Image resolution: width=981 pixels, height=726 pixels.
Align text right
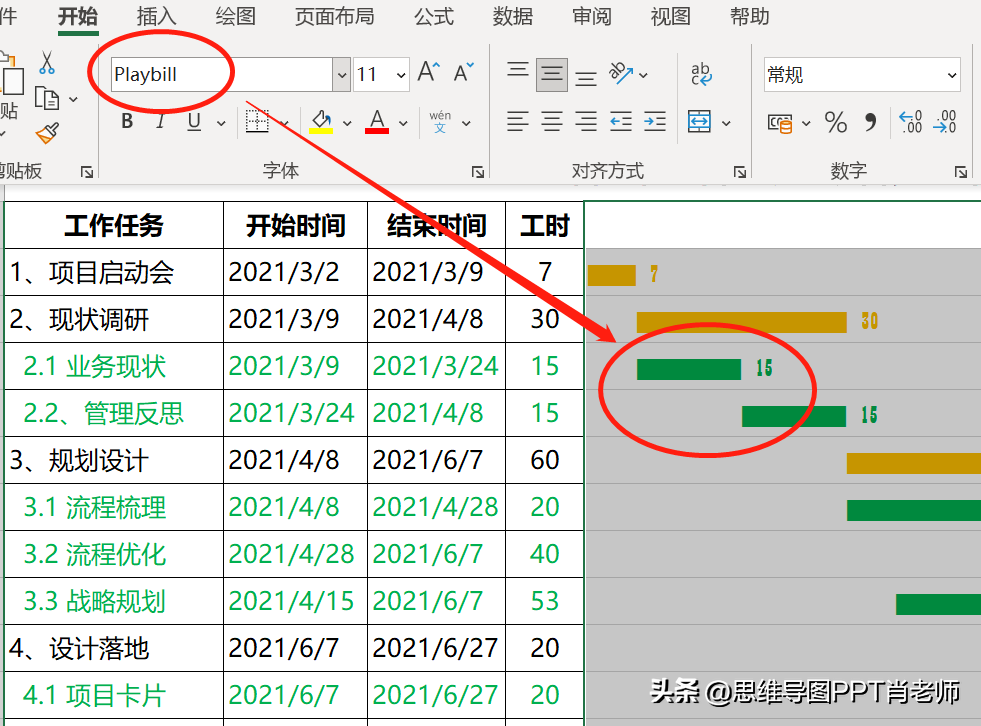point(586,121)
